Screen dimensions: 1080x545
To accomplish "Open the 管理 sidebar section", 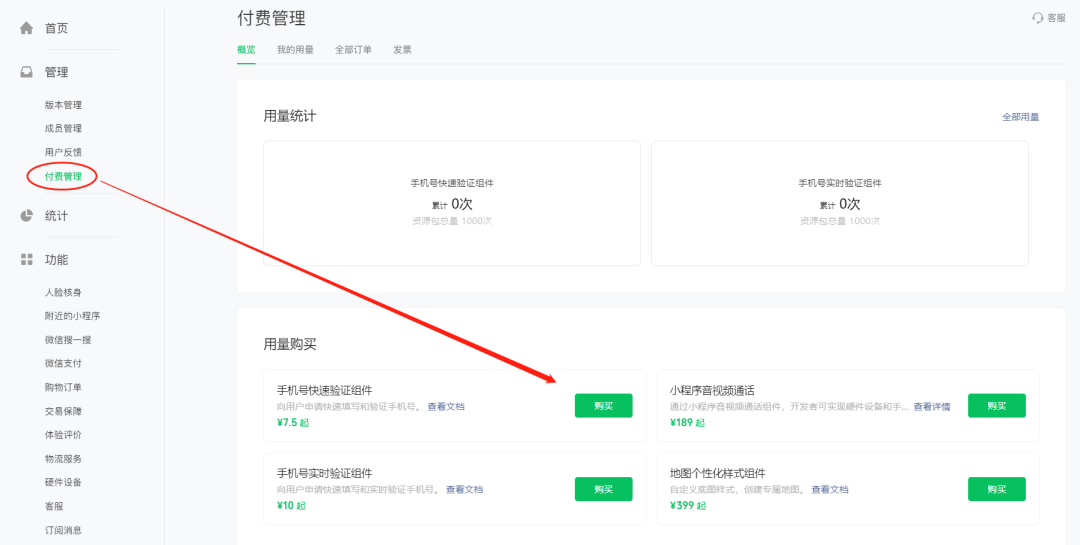I will coord(56,72).
